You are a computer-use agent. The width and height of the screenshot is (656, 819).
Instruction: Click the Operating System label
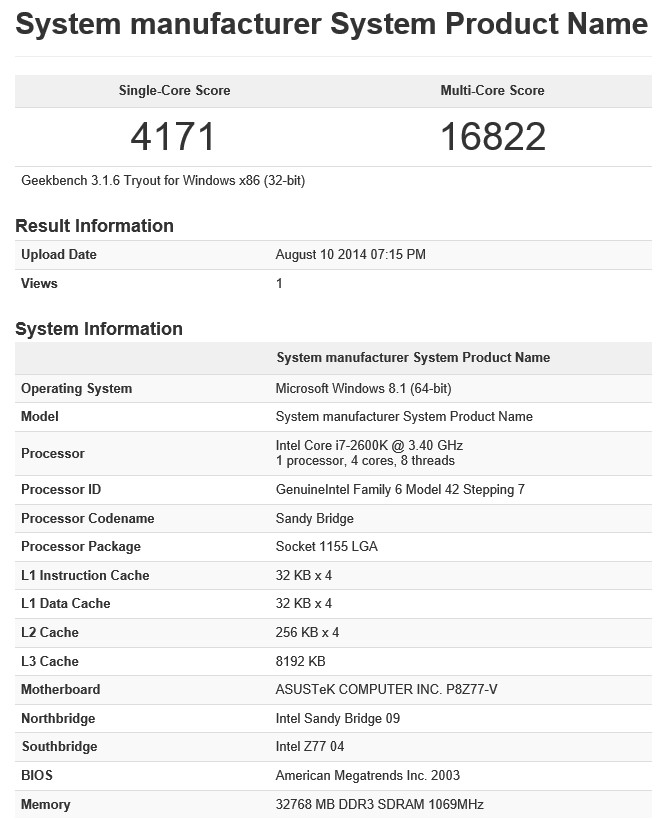(76, 389)
